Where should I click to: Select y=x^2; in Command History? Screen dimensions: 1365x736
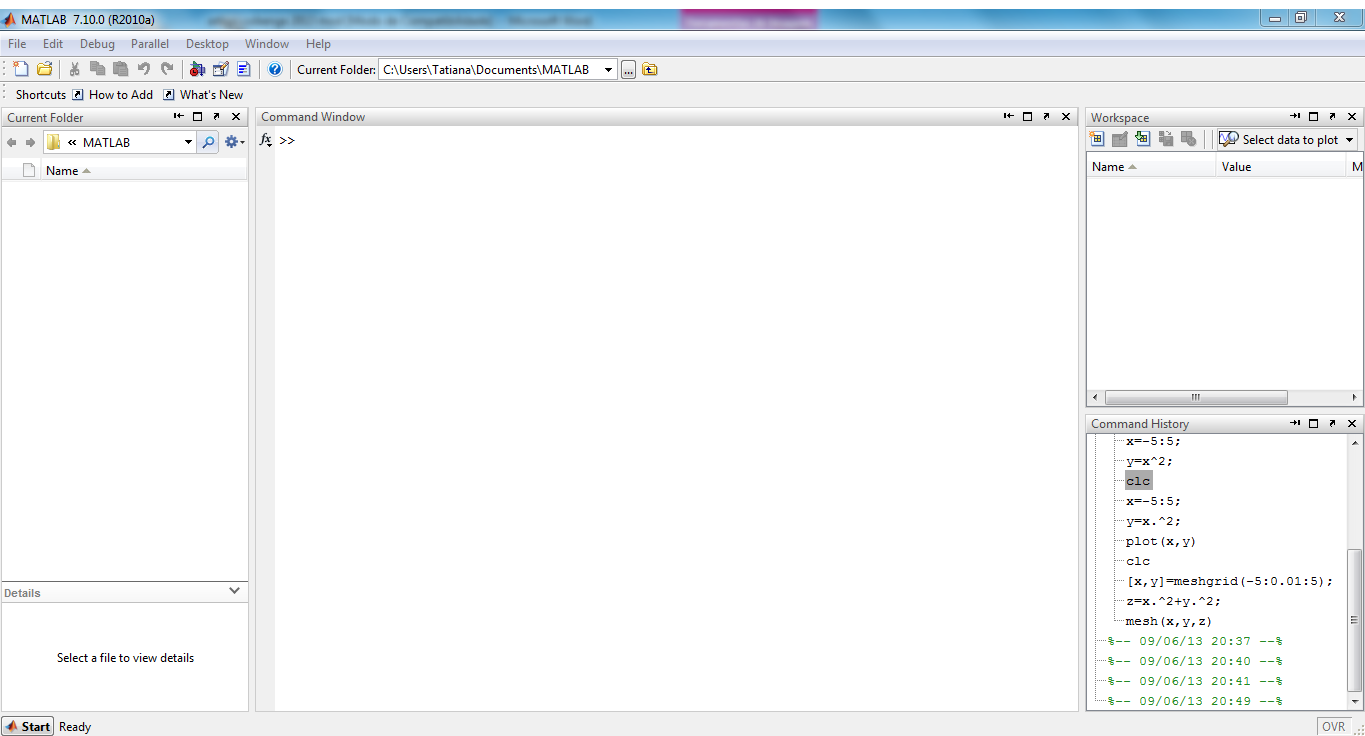click(1149, 461)
